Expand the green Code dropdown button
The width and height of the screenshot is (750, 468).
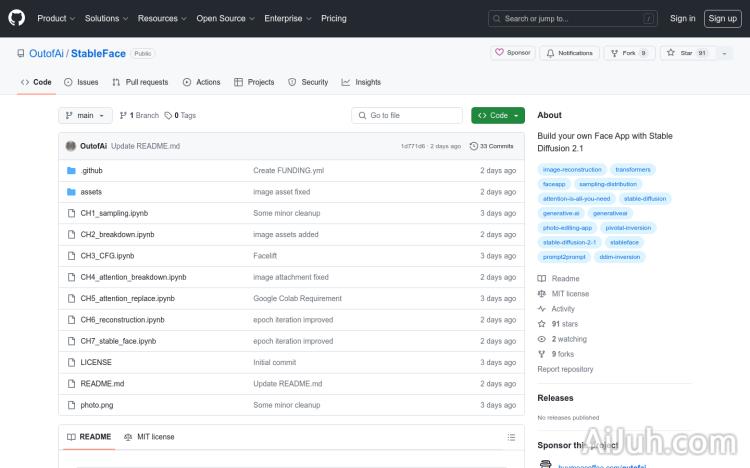(497, 116)
